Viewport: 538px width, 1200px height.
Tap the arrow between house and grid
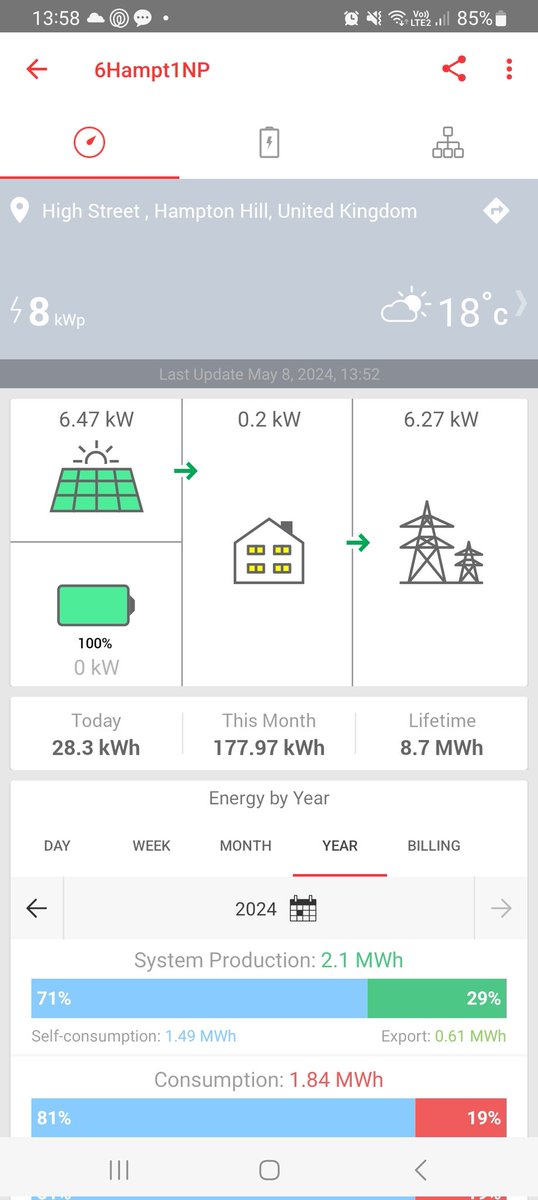pos(358,543)
